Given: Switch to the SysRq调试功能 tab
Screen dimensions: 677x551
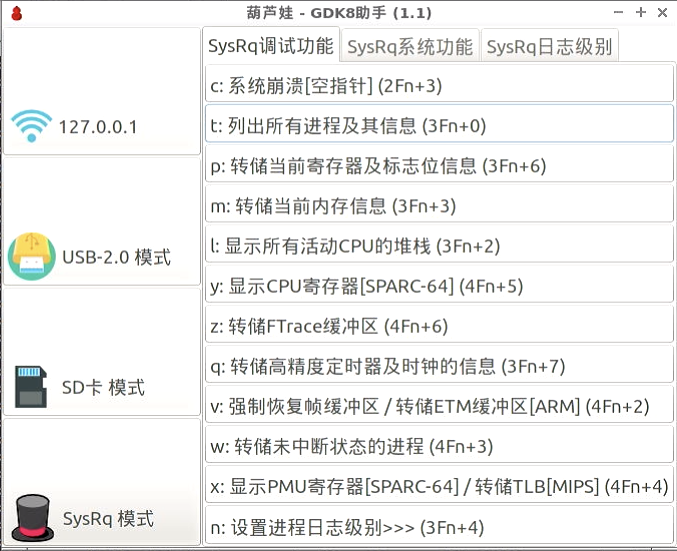Looking at the screenshot, I should pos(271,46).
